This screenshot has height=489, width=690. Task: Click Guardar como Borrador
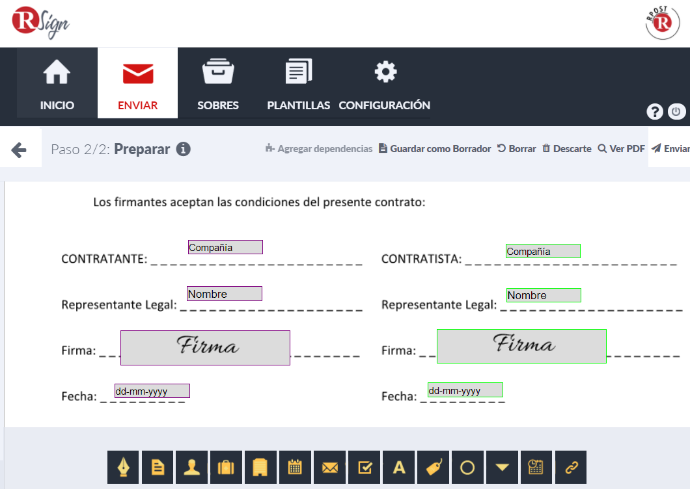point(435,149)
